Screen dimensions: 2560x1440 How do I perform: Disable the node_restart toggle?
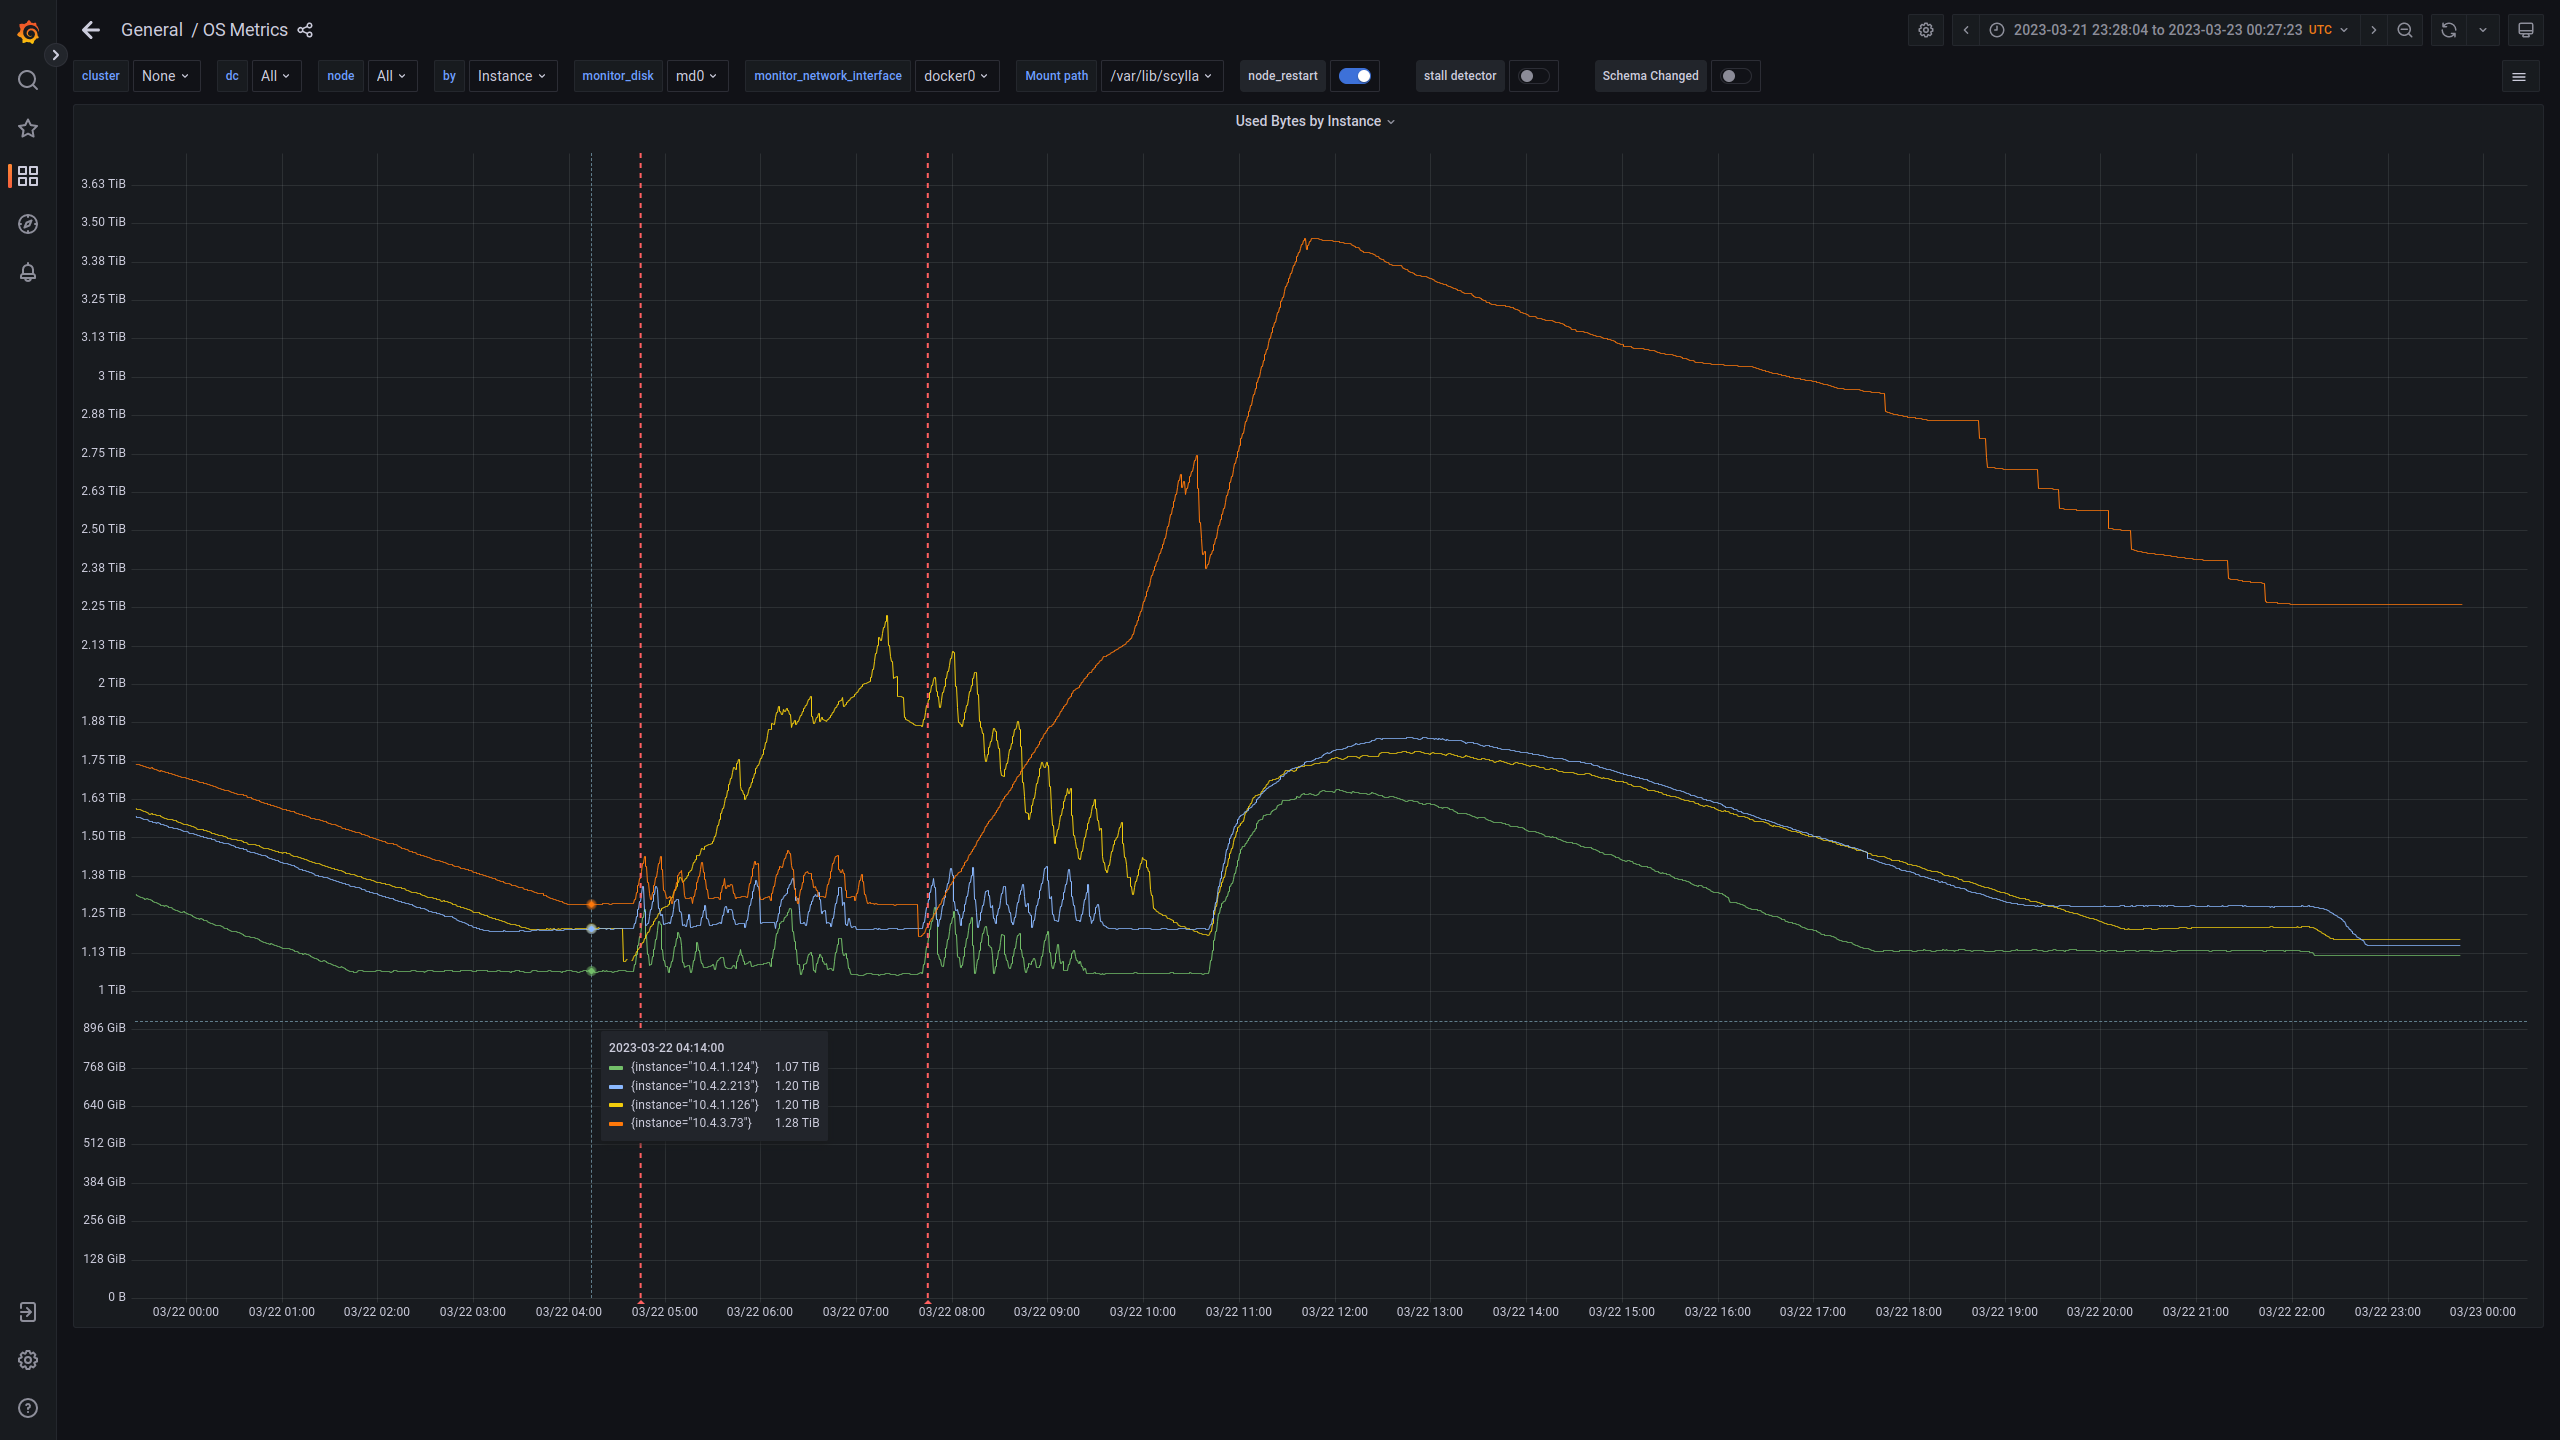(x=1355, y=76)
